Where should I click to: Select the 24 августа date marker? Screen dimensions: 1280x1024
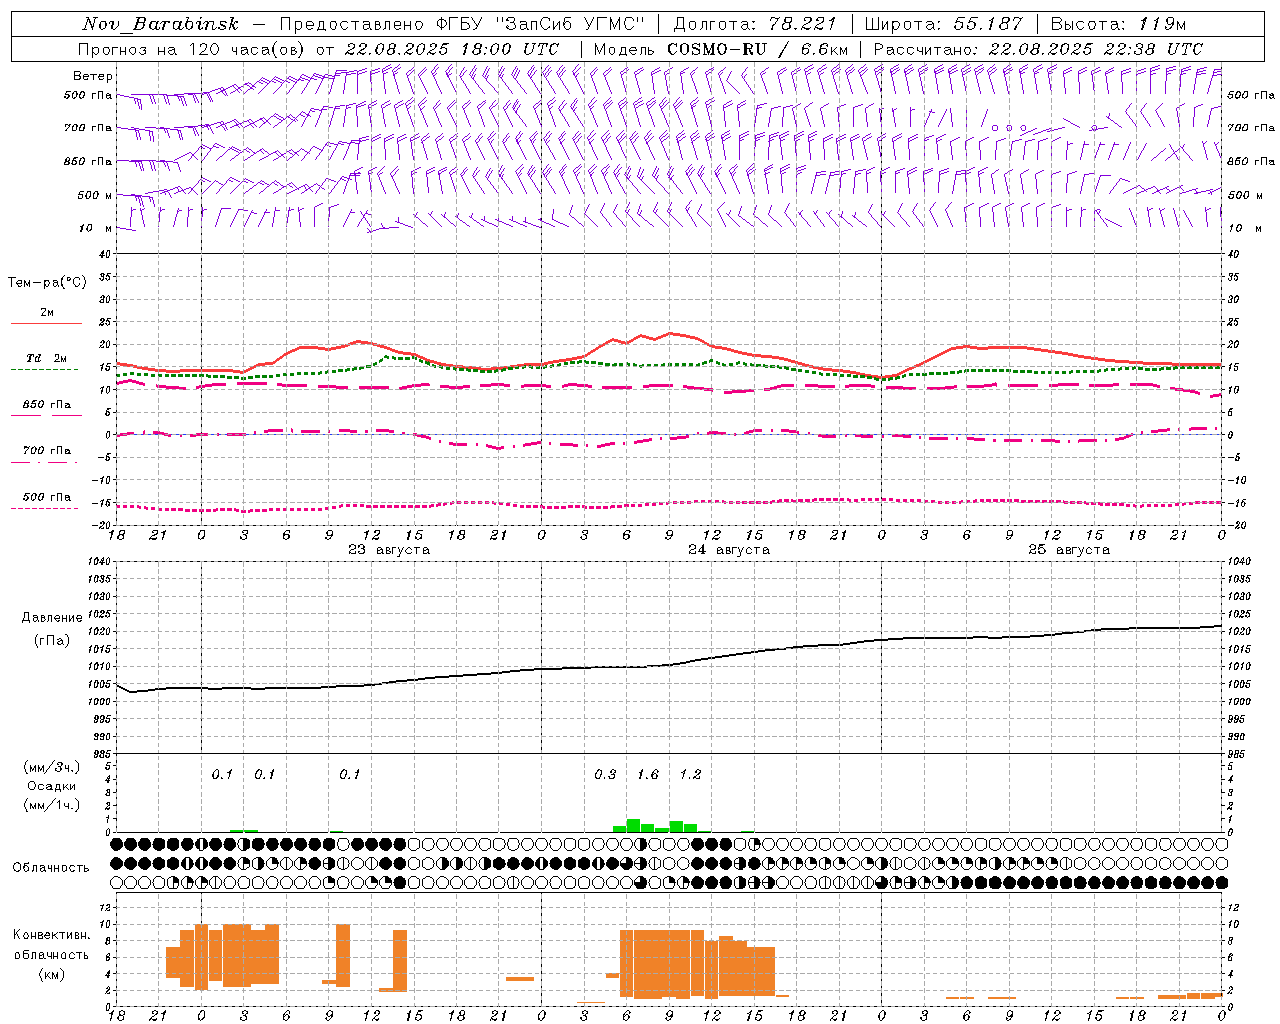(729, 550)
